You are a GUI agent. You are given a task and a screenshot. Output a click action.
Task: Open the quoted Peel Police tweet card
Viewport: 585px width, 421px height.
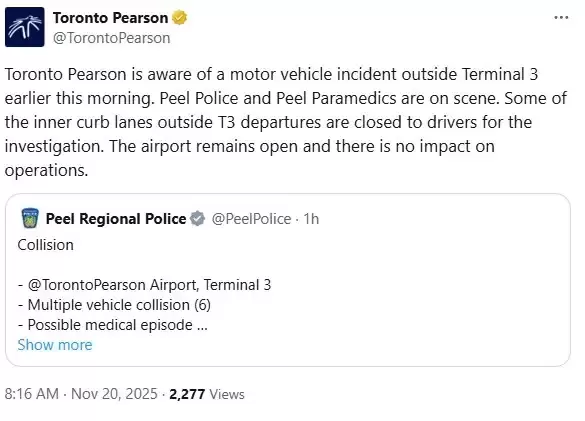[288, 280]
